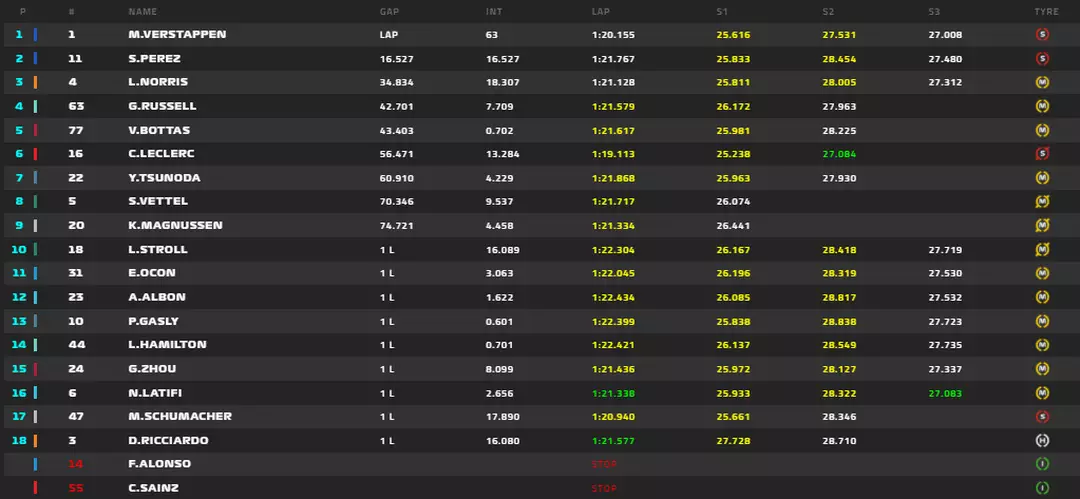
Task: Click Verstappen's red soft tyre icon
Action: pos(1043,35)
